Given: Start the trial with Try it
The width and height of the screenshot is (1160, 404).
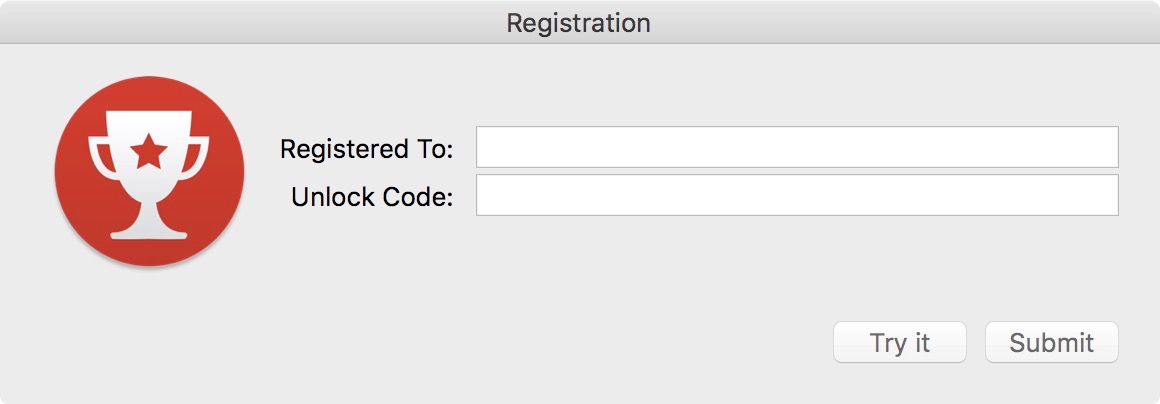Looking at the screenshot, I should pyautogui.click(x=900, y=343).
